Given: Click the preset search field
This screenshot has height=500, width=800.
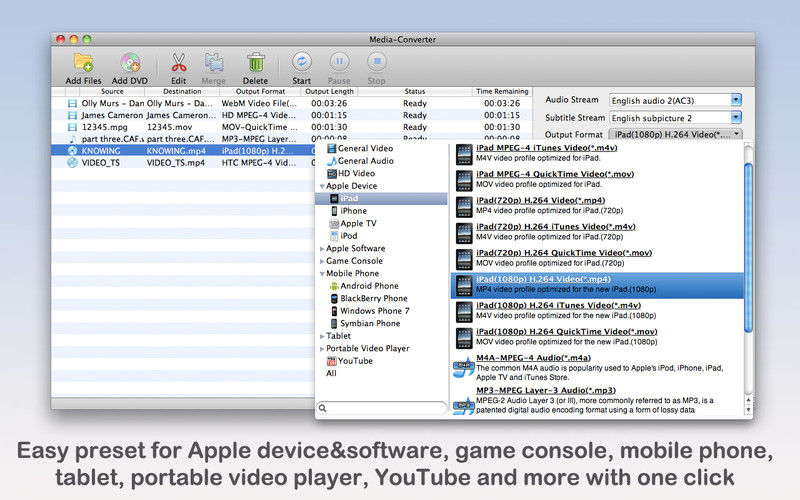Looking at the screenshot, I should click(x=382, y=408).
